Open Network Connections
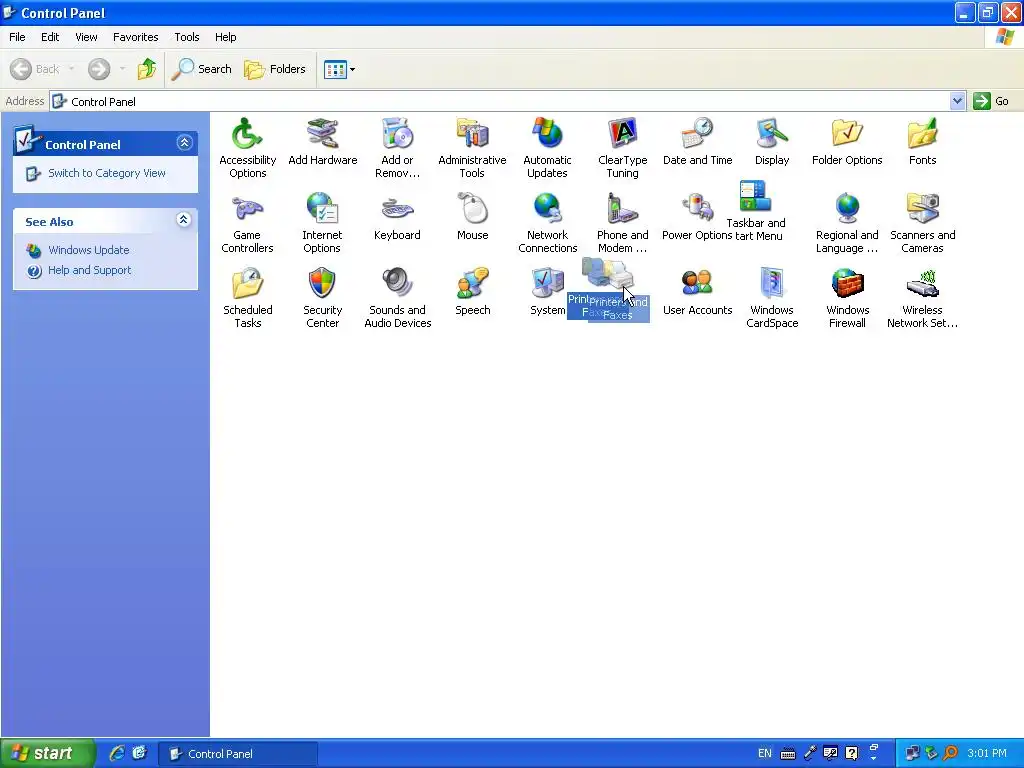The height and width of the screenshot is (768, 1024). pyautogui.click(x=547, y=210)
